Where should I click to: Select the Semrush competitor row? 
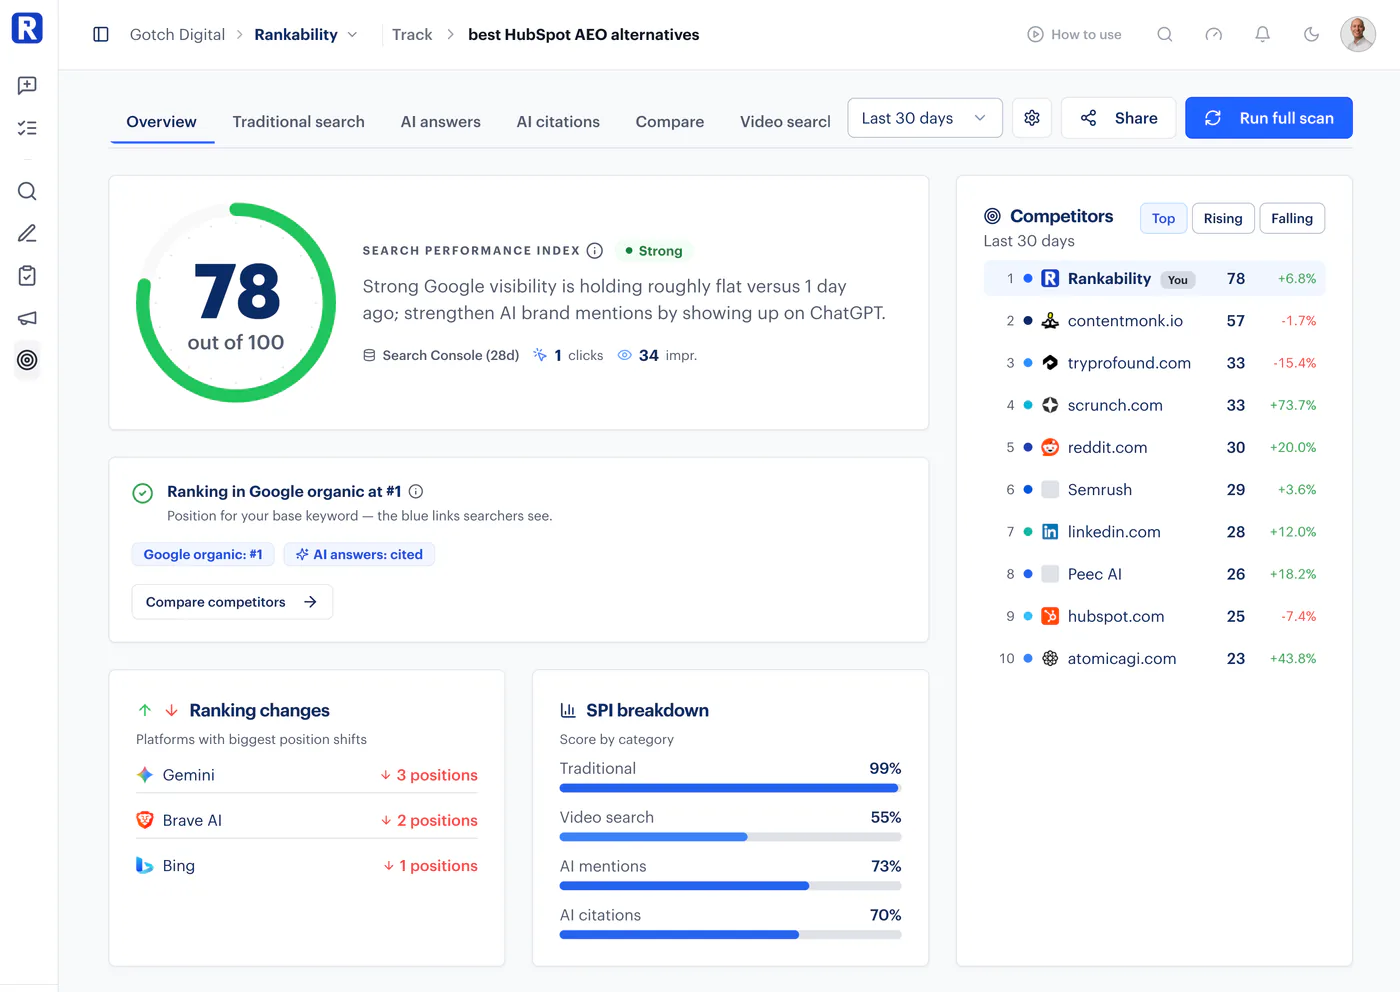pyautogui.click(x=1155, y=490)
